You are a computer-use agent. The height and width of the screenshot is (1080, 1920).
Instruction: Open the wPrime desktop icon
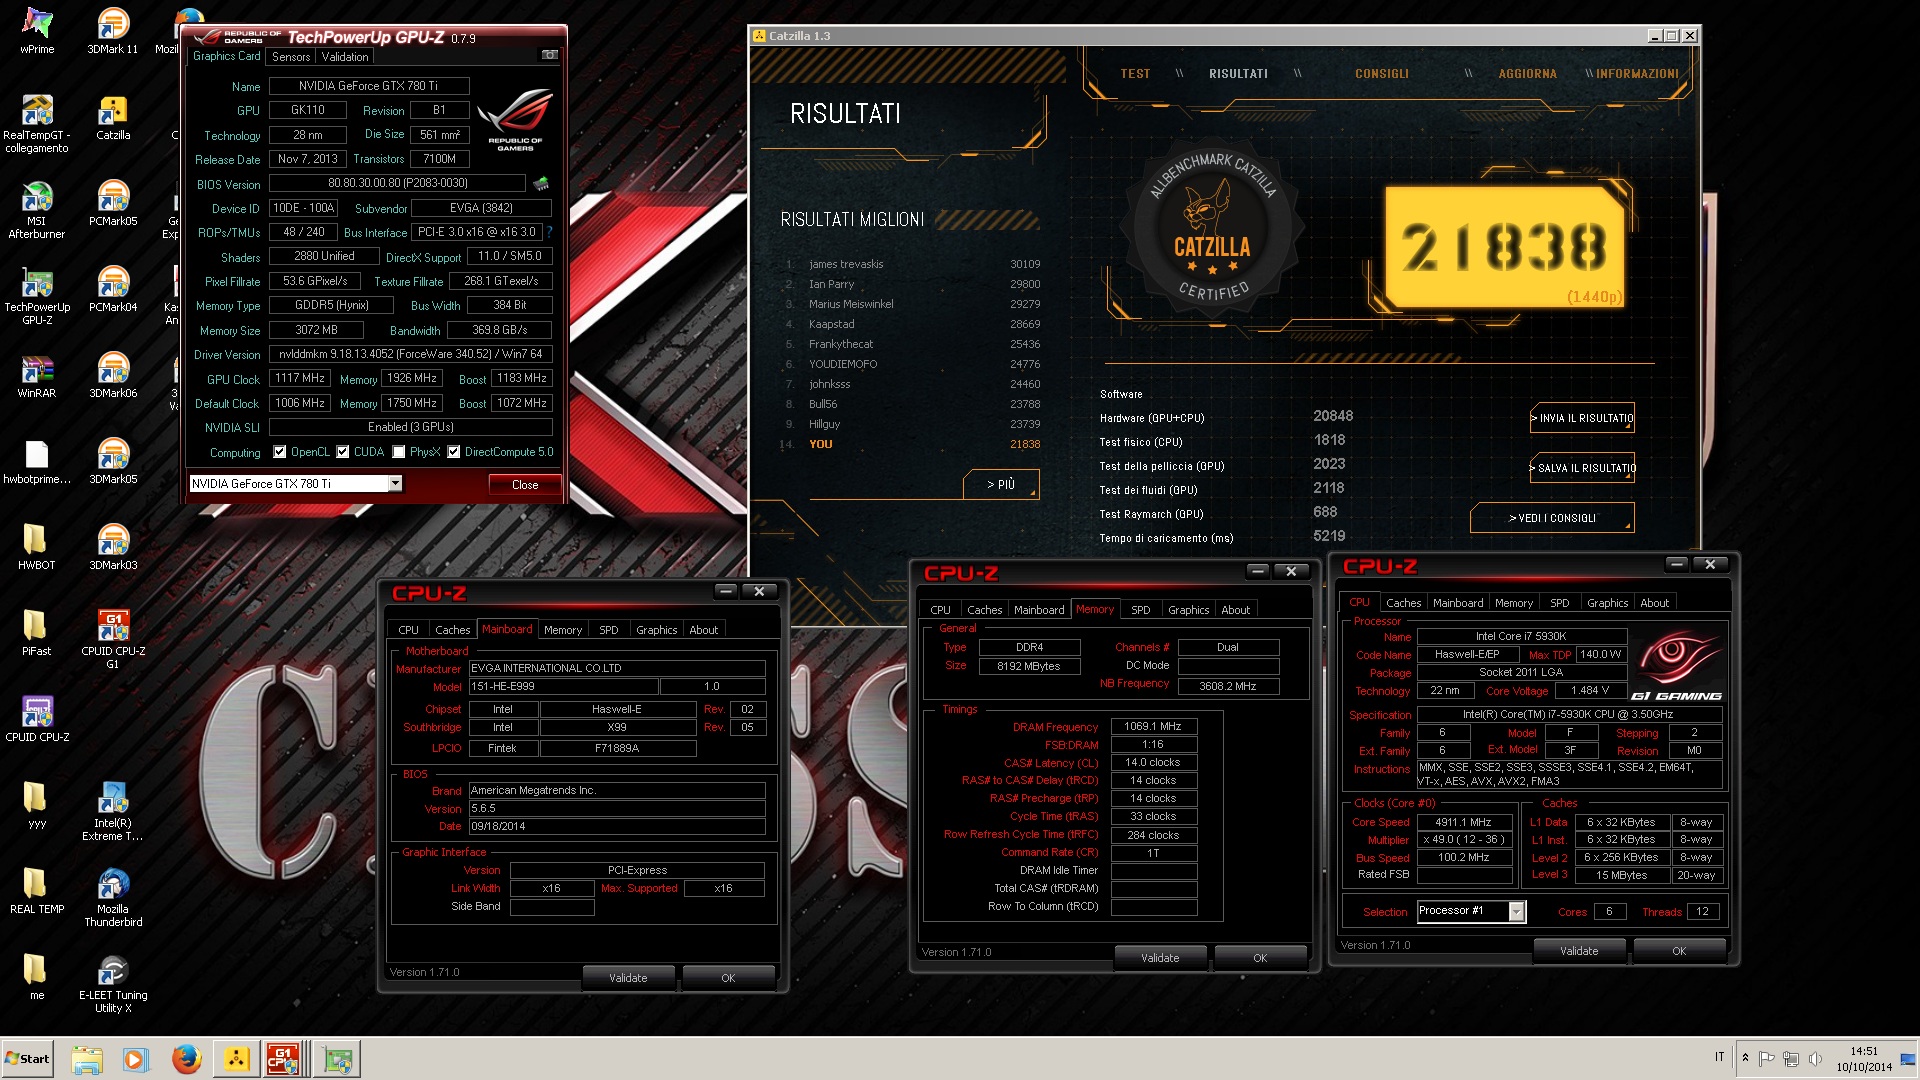[37, 30]
